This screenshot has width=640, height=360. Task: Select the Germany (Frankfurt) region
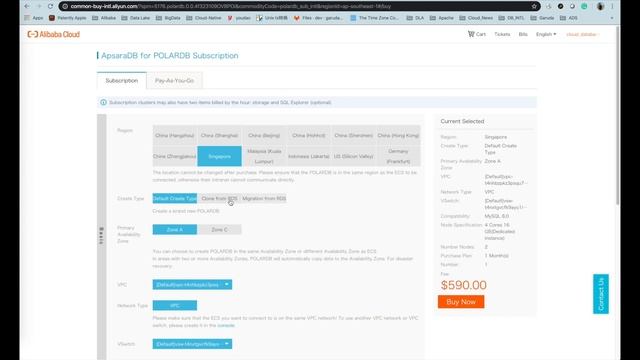tap(398, 156)
